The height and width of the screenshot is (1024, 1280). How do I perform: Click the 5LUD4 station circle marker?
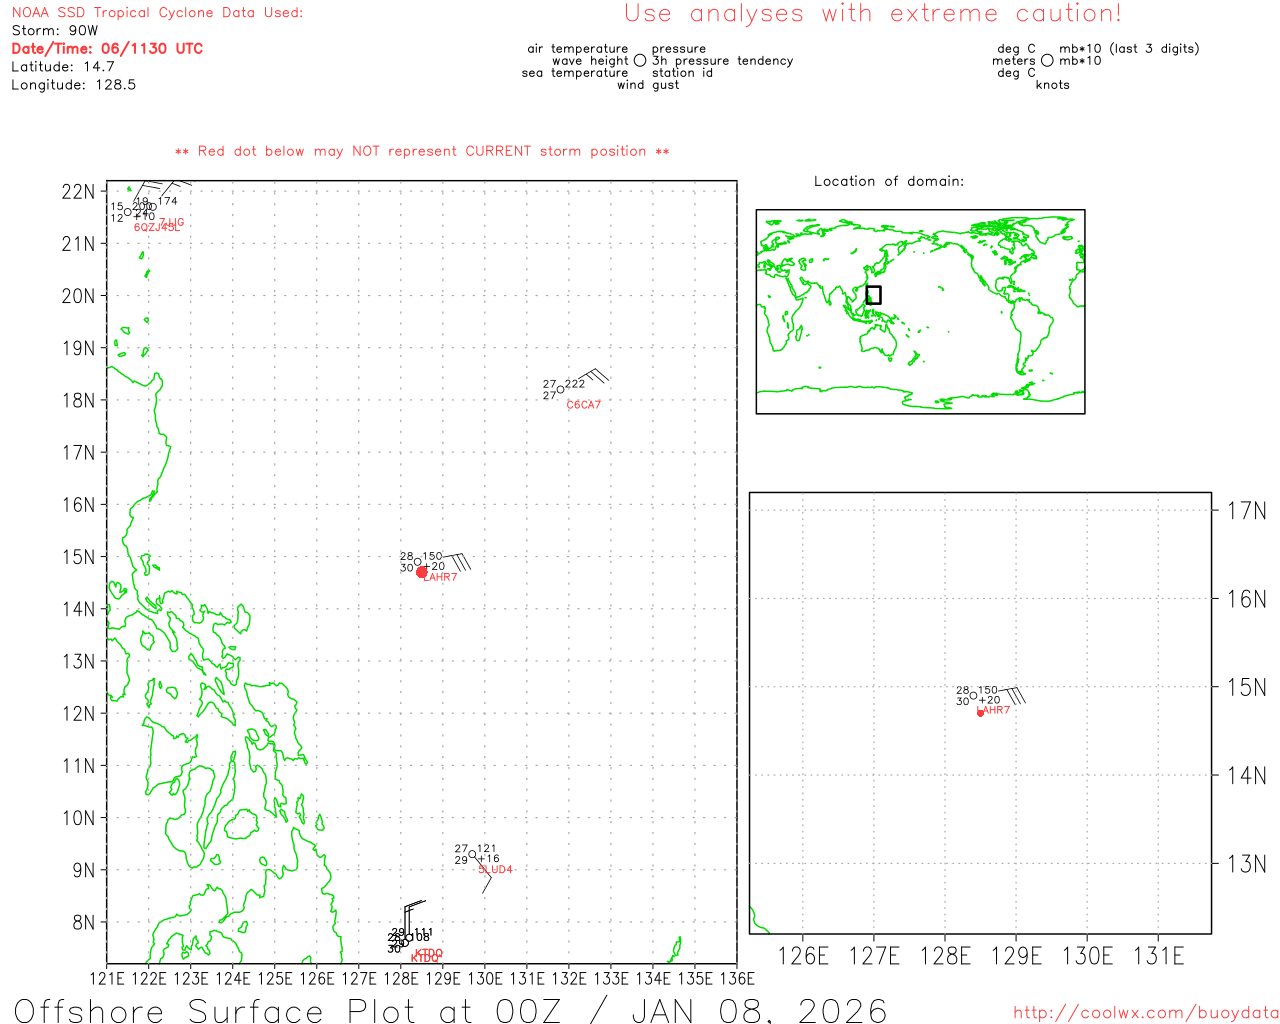(472, 854)
